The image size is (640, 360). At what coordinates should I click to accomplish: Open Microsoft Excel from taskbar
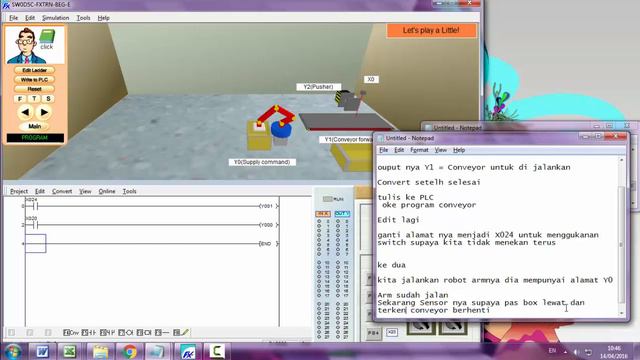click(x=69, y=351)
